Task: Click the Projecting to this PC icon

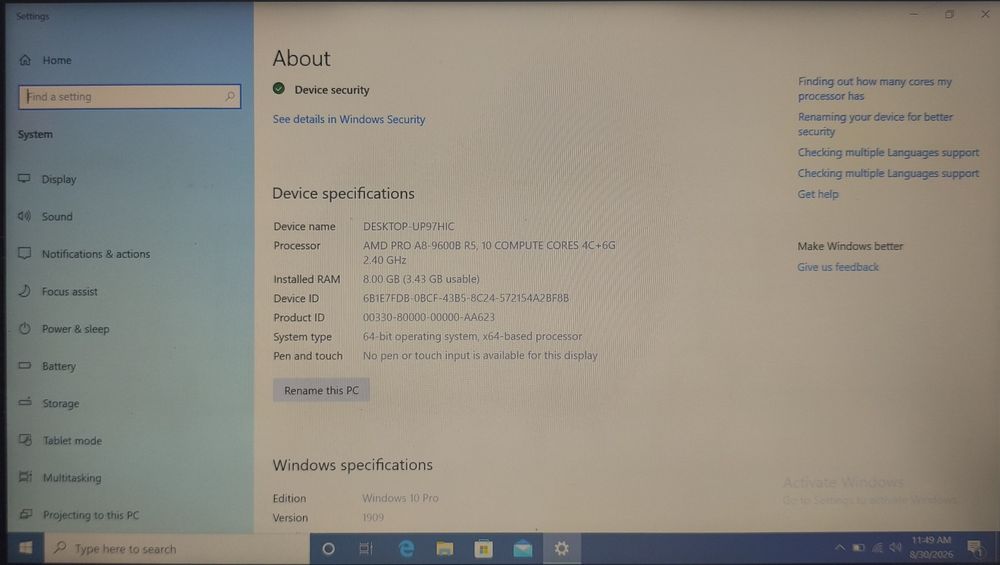Action: pos(26,514)
